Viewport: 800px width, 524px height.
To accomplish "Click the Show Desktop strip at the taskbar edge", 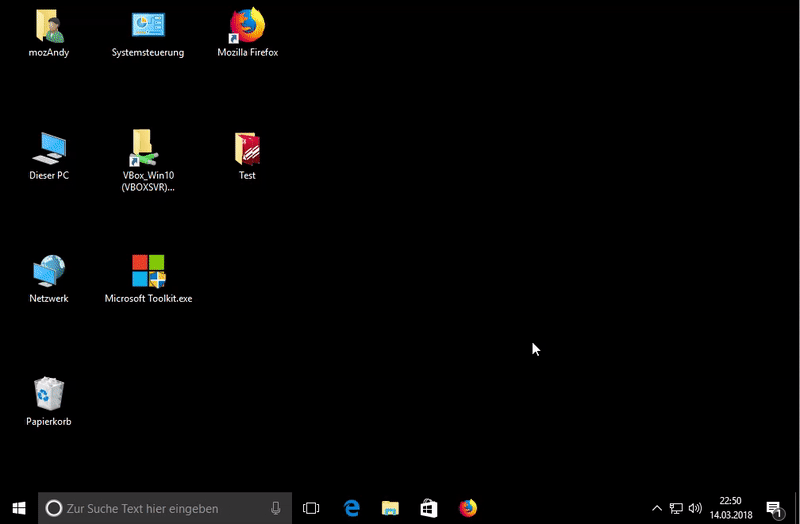I will point(797,508).
